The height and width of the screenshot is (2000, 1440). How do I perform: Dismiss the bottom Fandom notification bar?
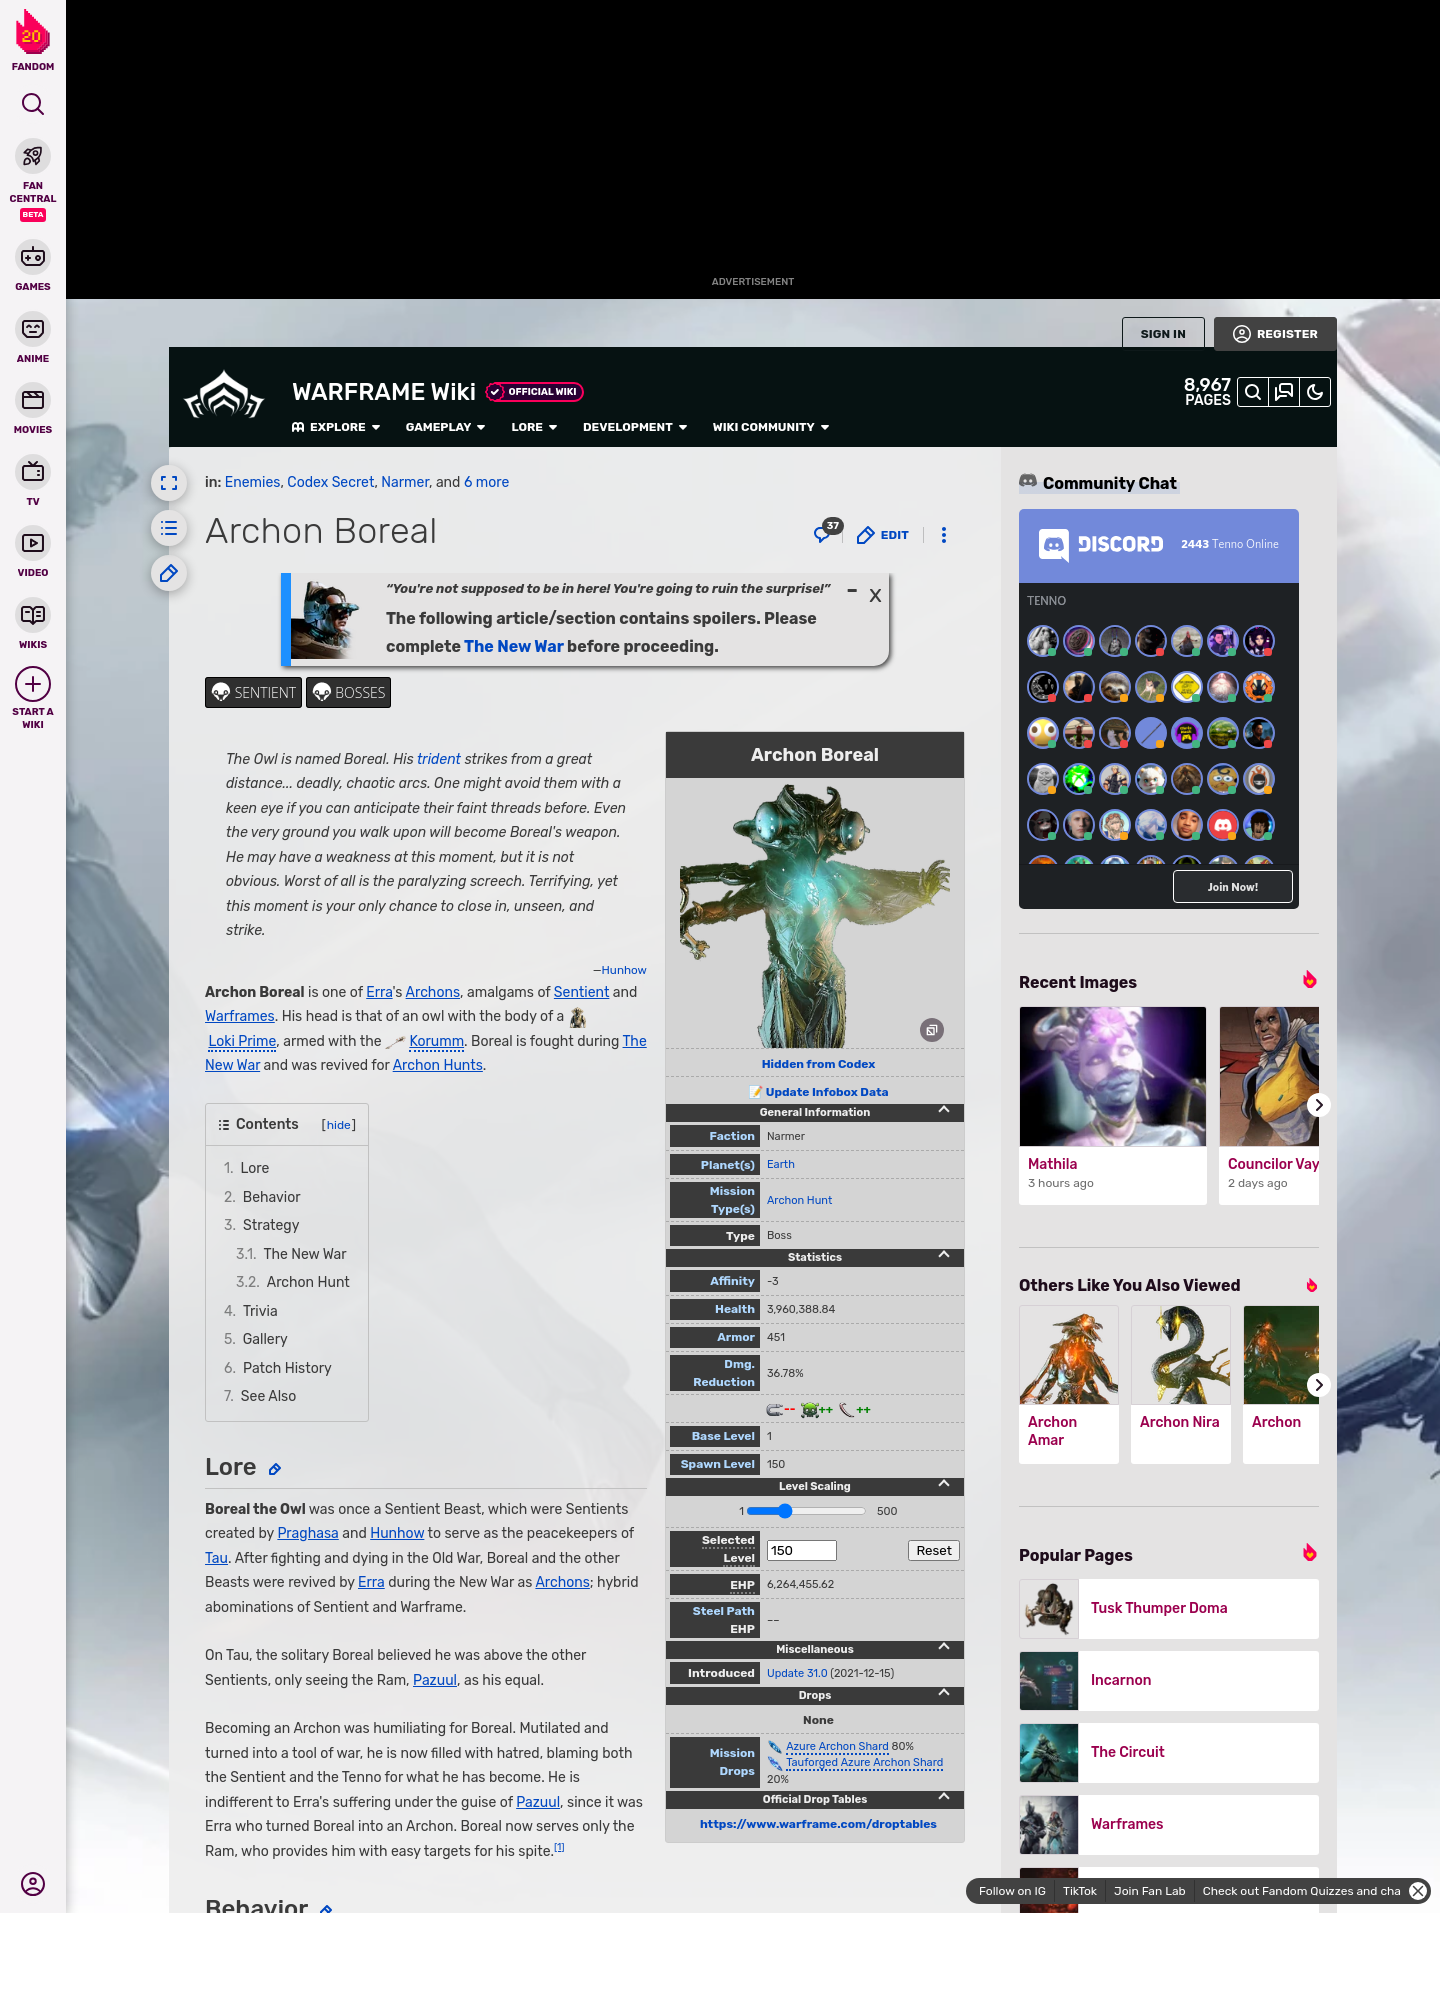[1417, 1891]
